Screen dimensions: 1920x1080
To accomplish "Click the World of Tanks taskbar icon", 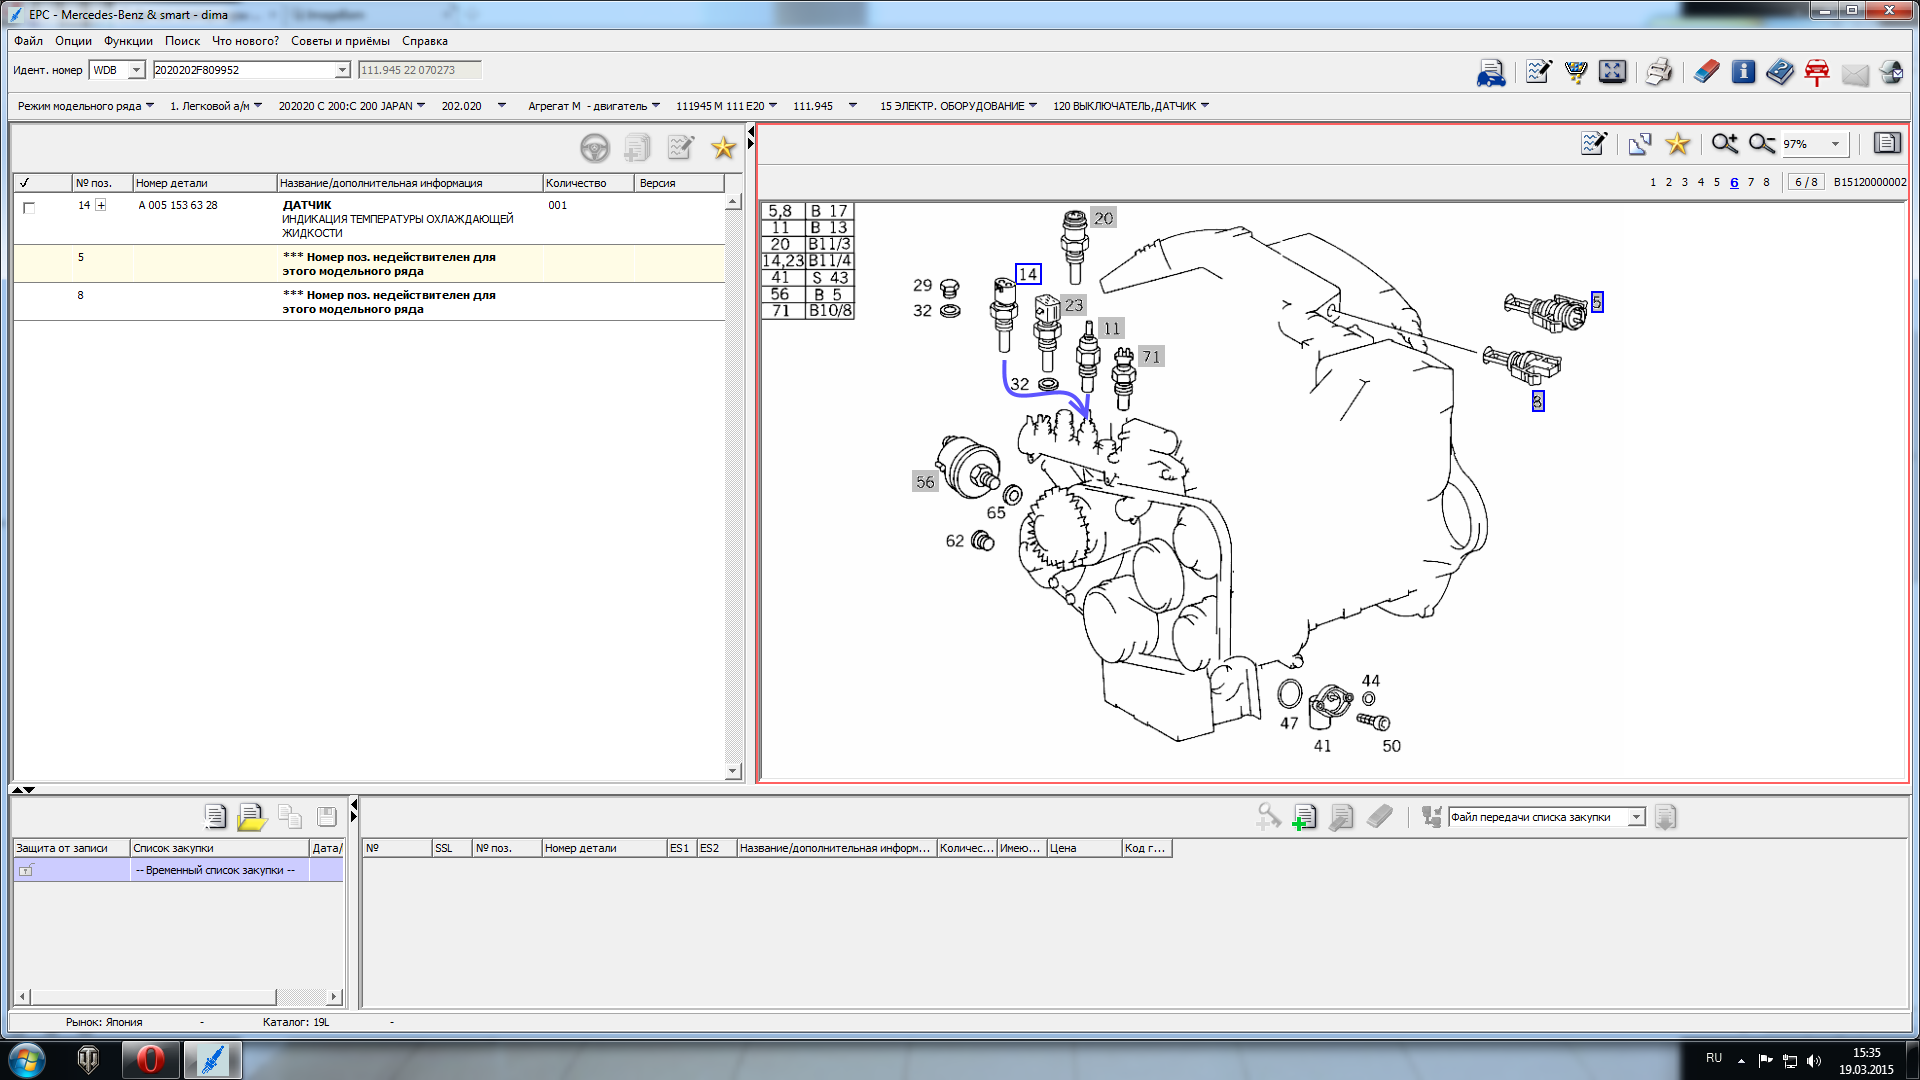I will click(x=88, y=1059).
